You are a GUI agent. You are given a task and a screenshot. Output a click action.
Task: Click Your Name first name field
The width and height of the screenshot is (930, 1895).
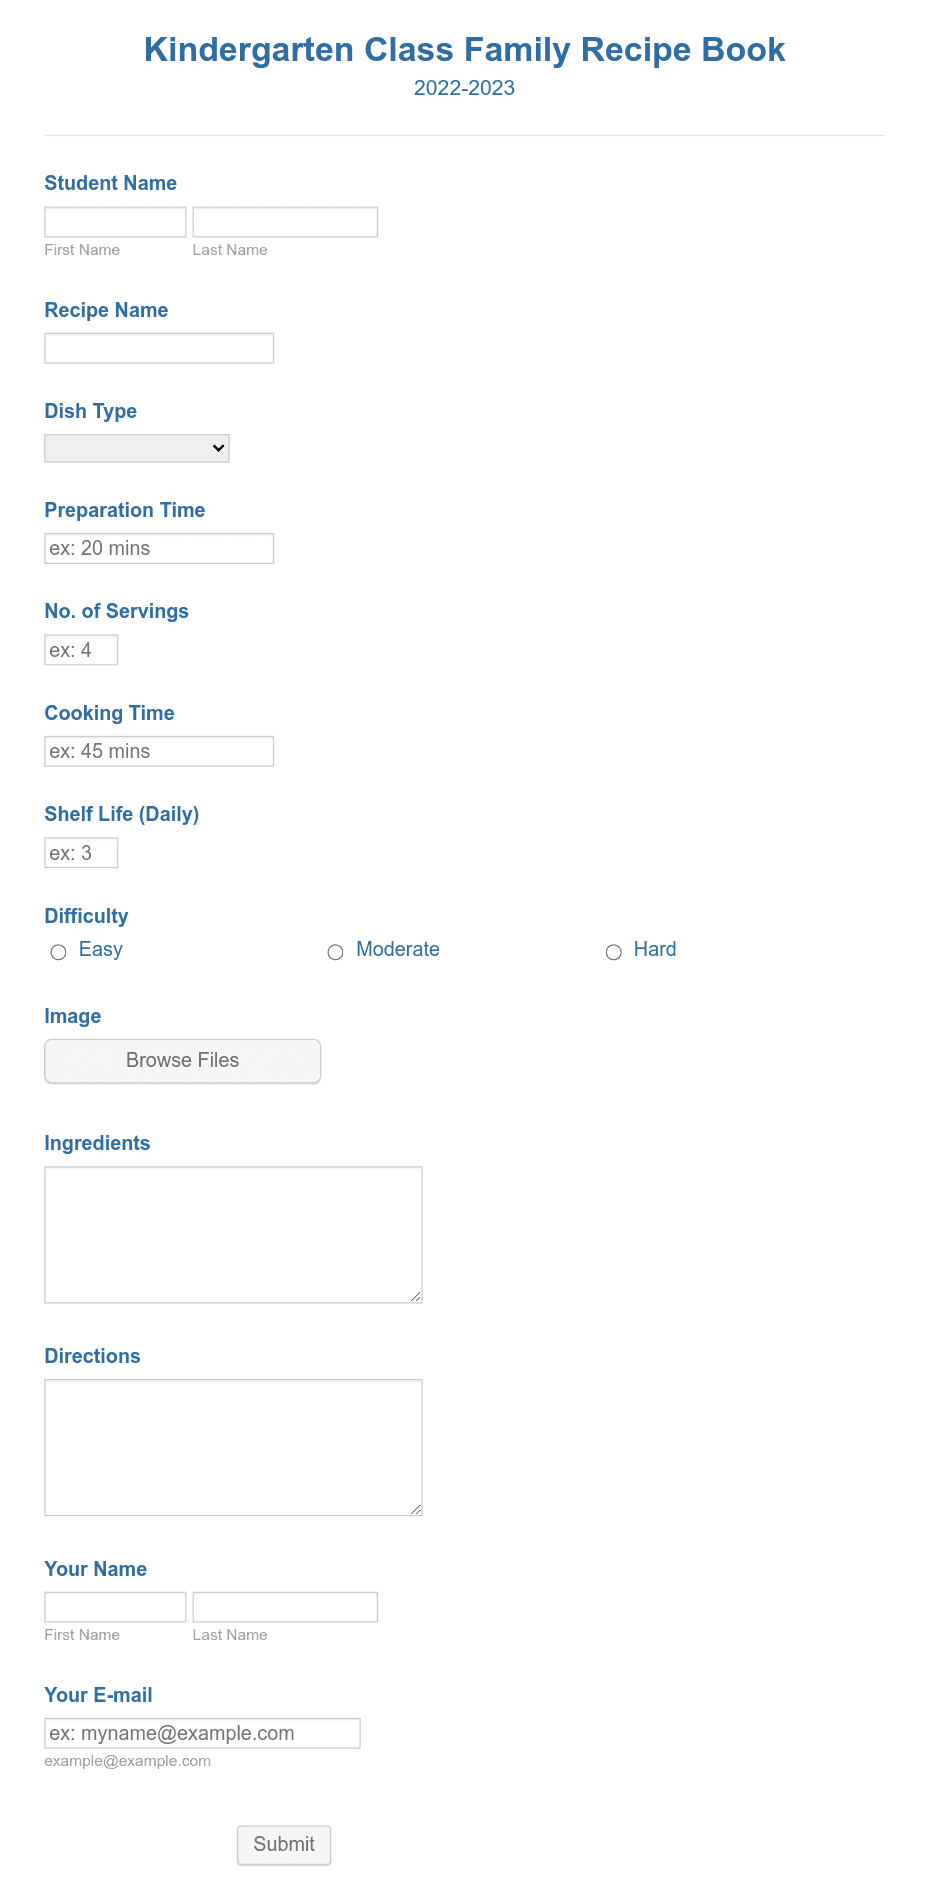pyautogui.click(x=115, y=1607)
